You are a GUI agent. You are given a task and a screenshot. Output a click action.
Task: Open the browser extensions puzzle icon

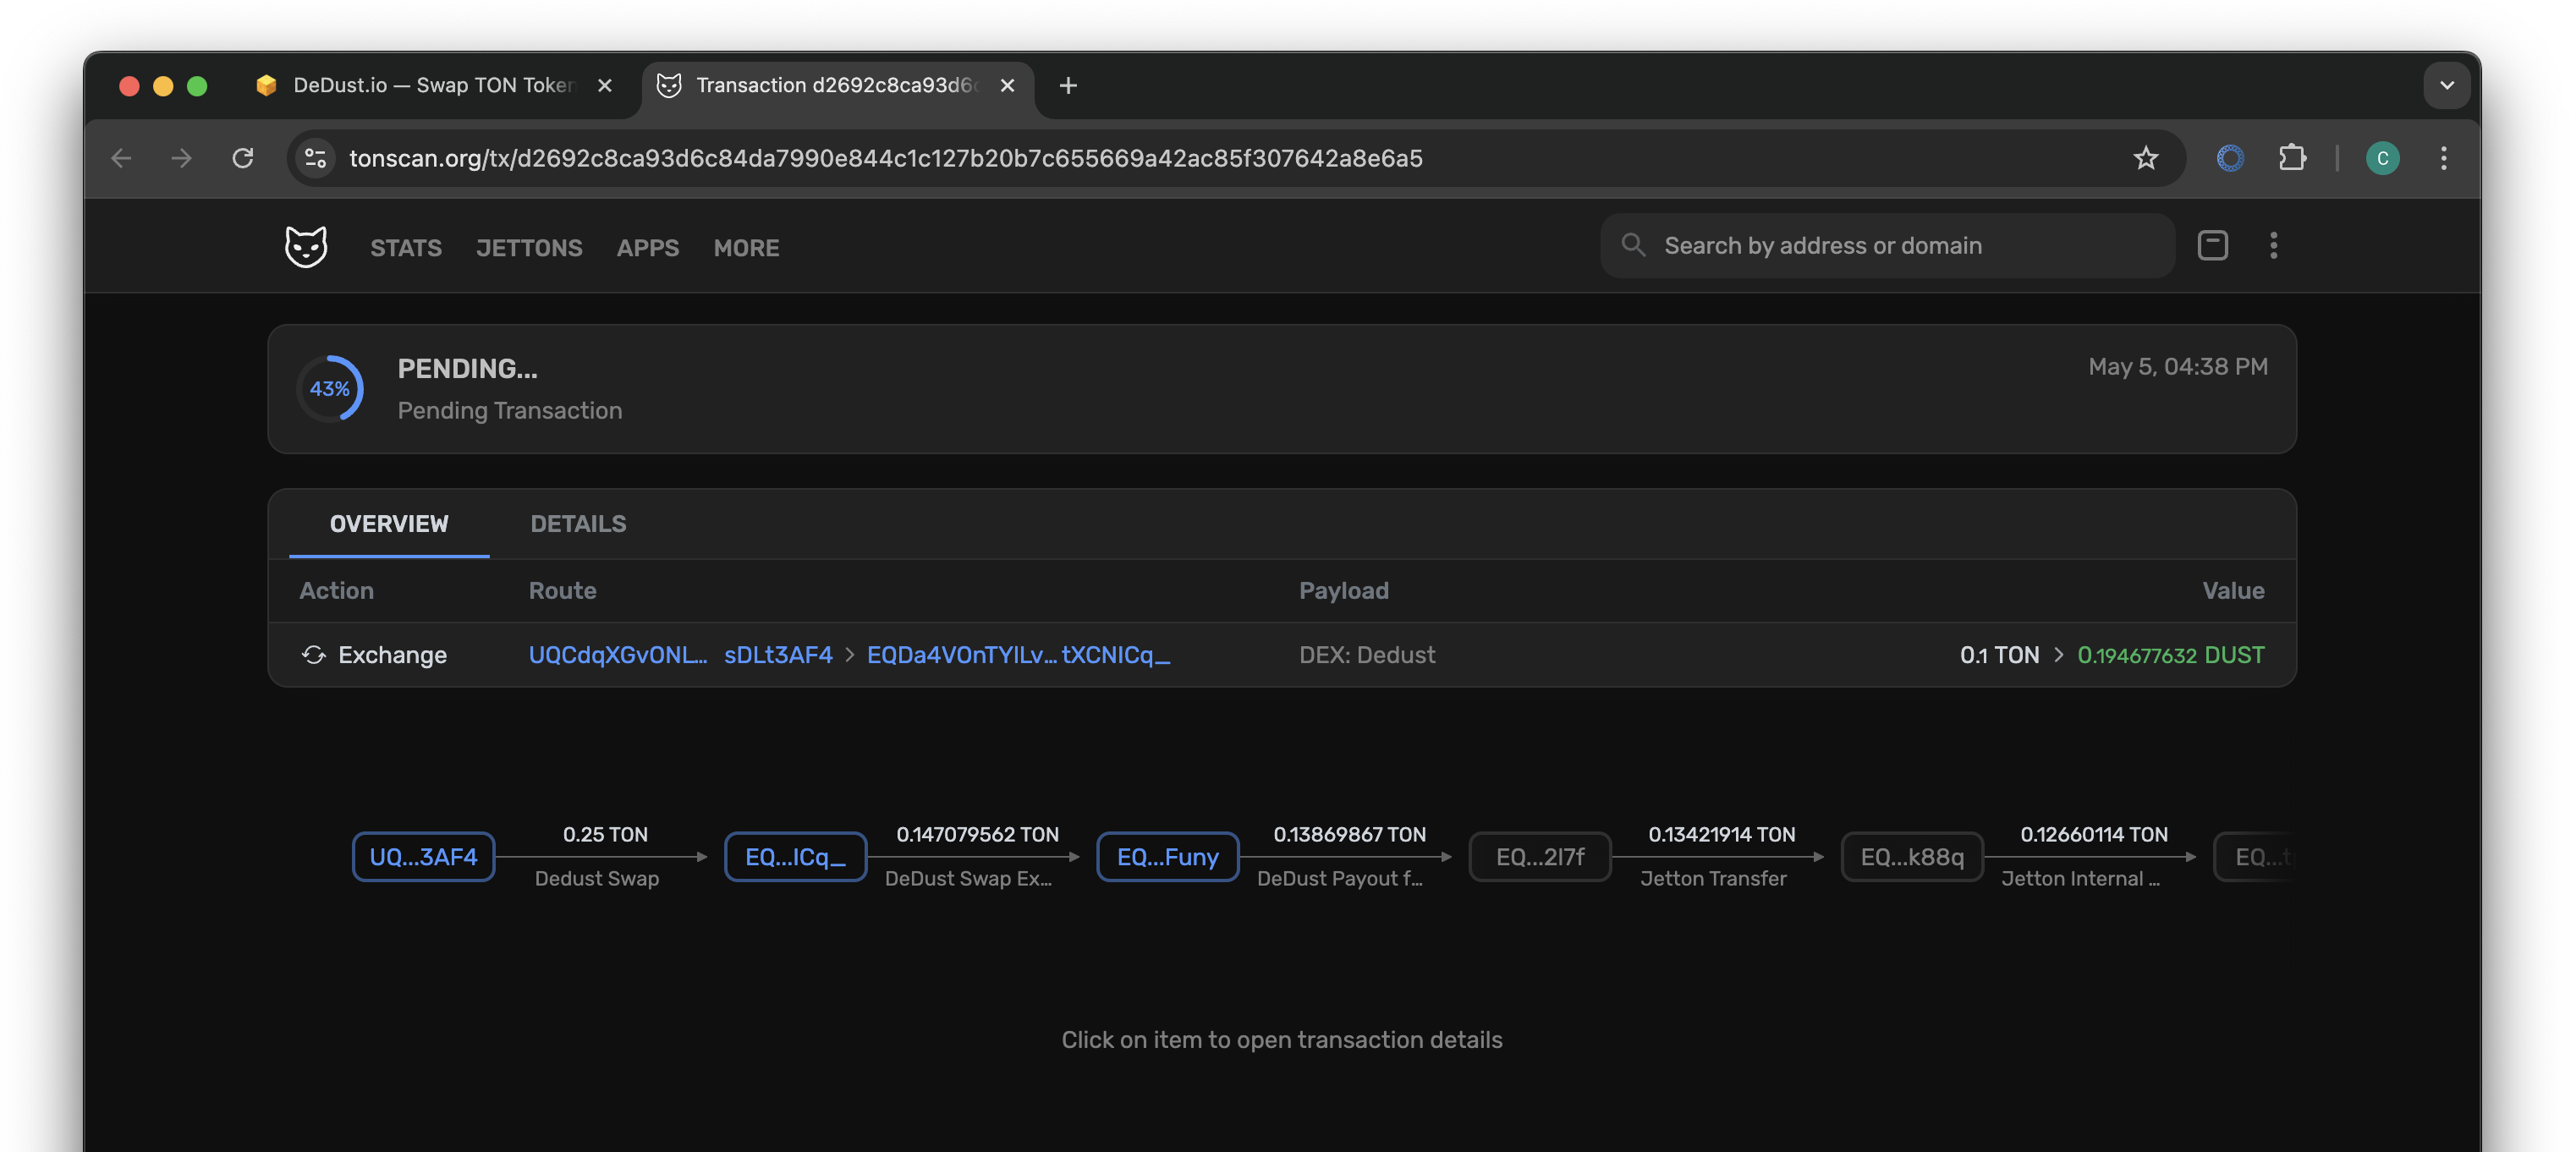coord(2292,158)
